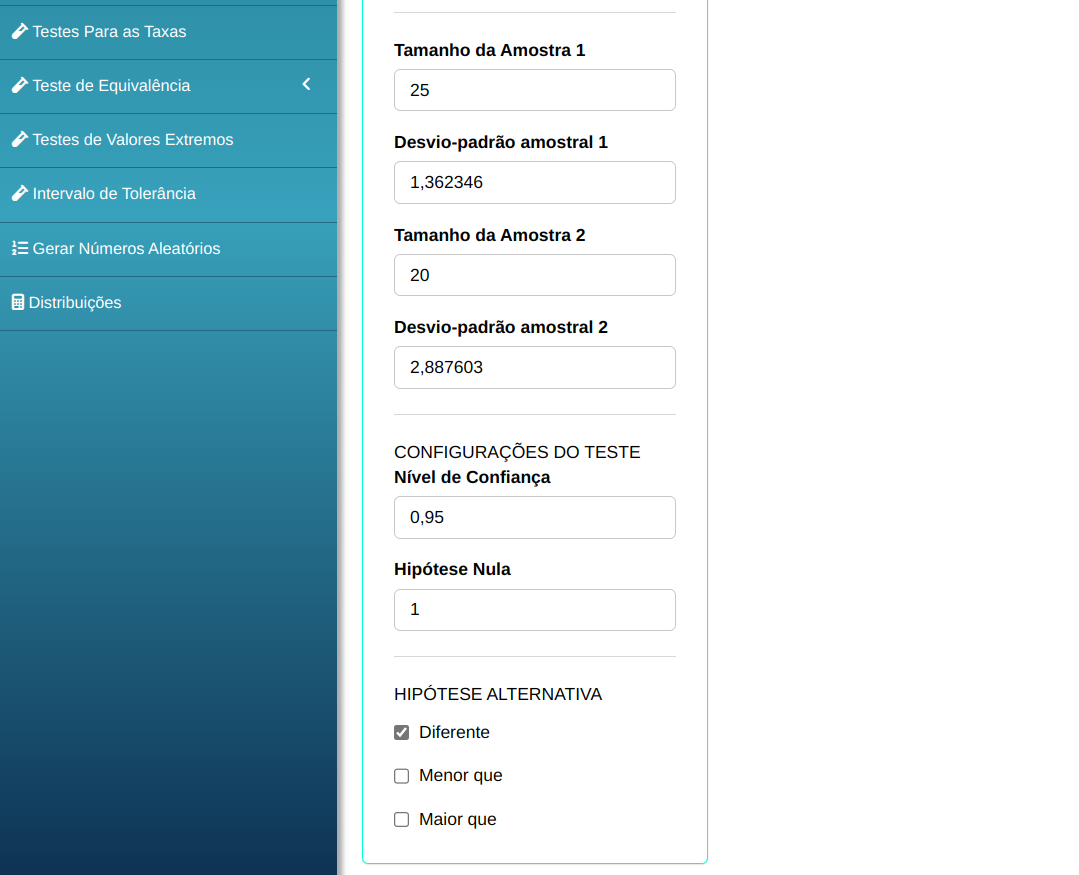Viewport: 1079px width, 875px height.
Task: Focus the Hipótese Nula input box
Action: pos(535,610)
